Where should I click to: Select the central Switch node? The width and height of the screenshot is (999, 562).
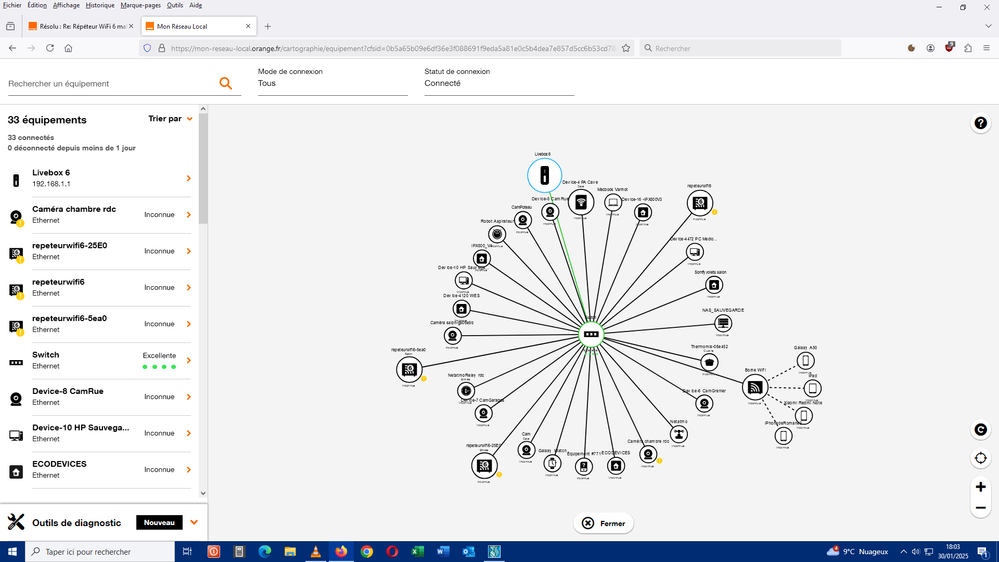[590, 334]
